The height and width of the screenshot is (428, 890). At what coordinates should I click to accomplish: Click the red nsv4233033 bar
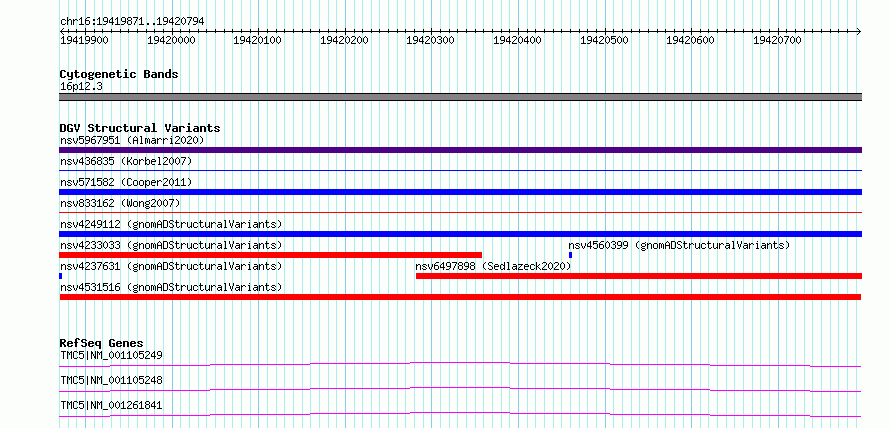pyautogui.click(x=270, y=255)
